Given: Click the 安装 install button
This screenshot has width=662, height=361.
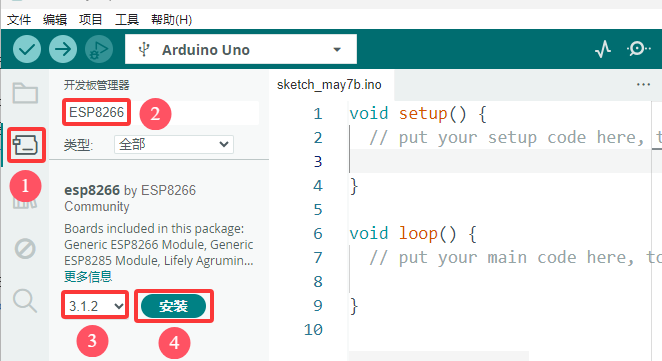Looking at the screenshot, I should click(x=174, y=306).
